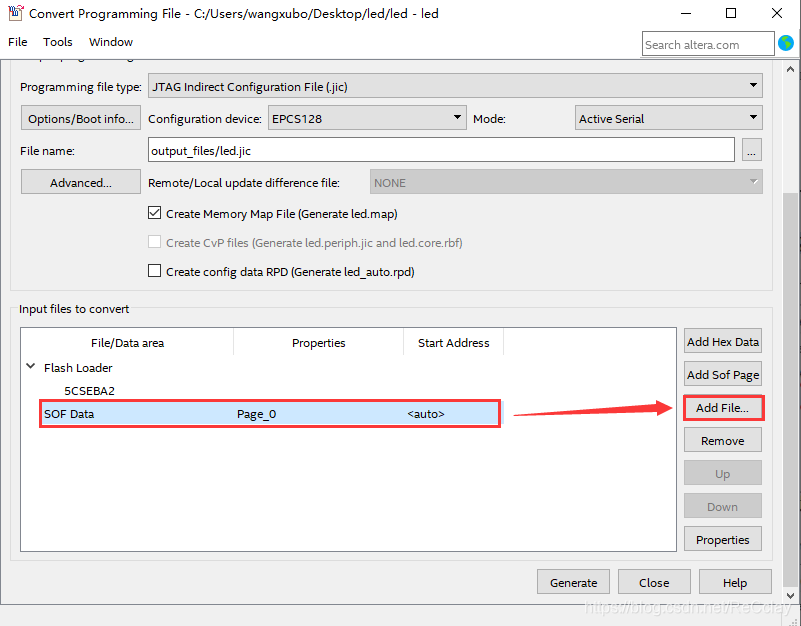801x626 pixels.
Task: Click the Close button at bottom
Action: 654,583
